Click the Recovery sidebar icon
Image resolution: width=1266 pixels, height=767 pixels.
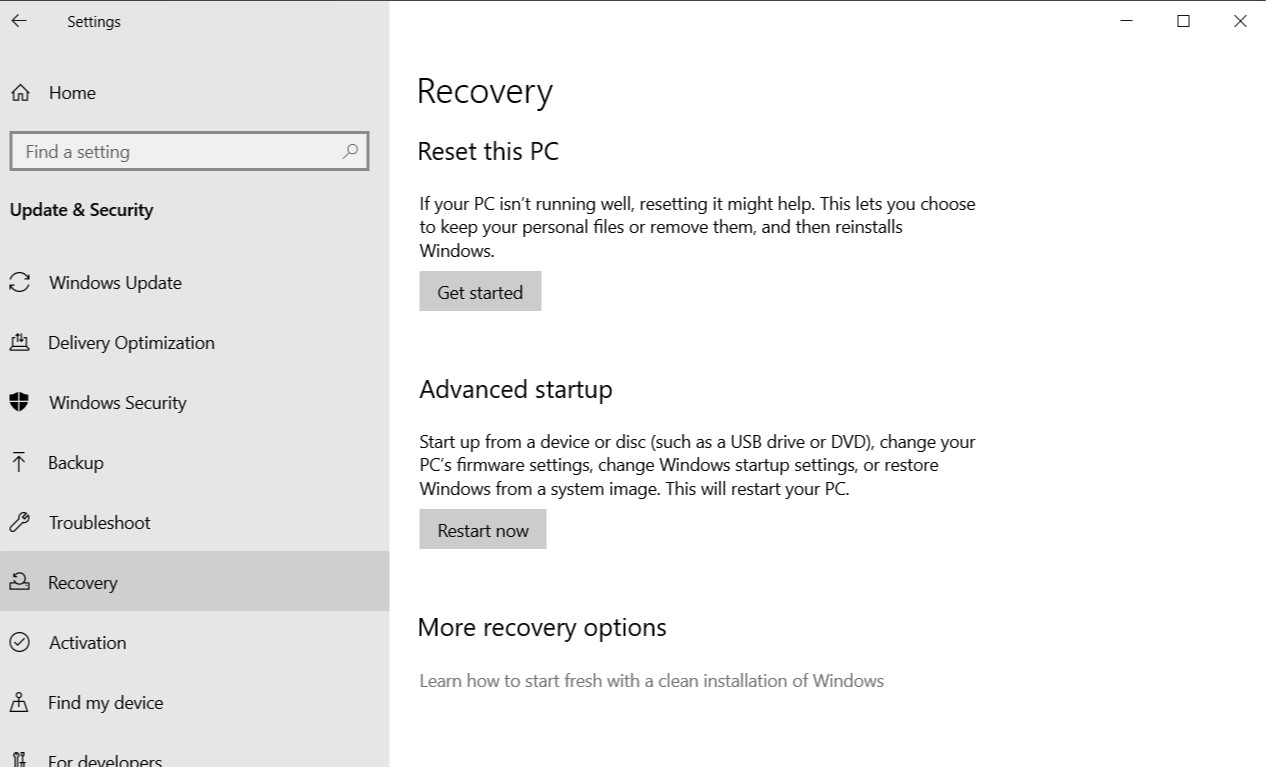pos(19,582)
